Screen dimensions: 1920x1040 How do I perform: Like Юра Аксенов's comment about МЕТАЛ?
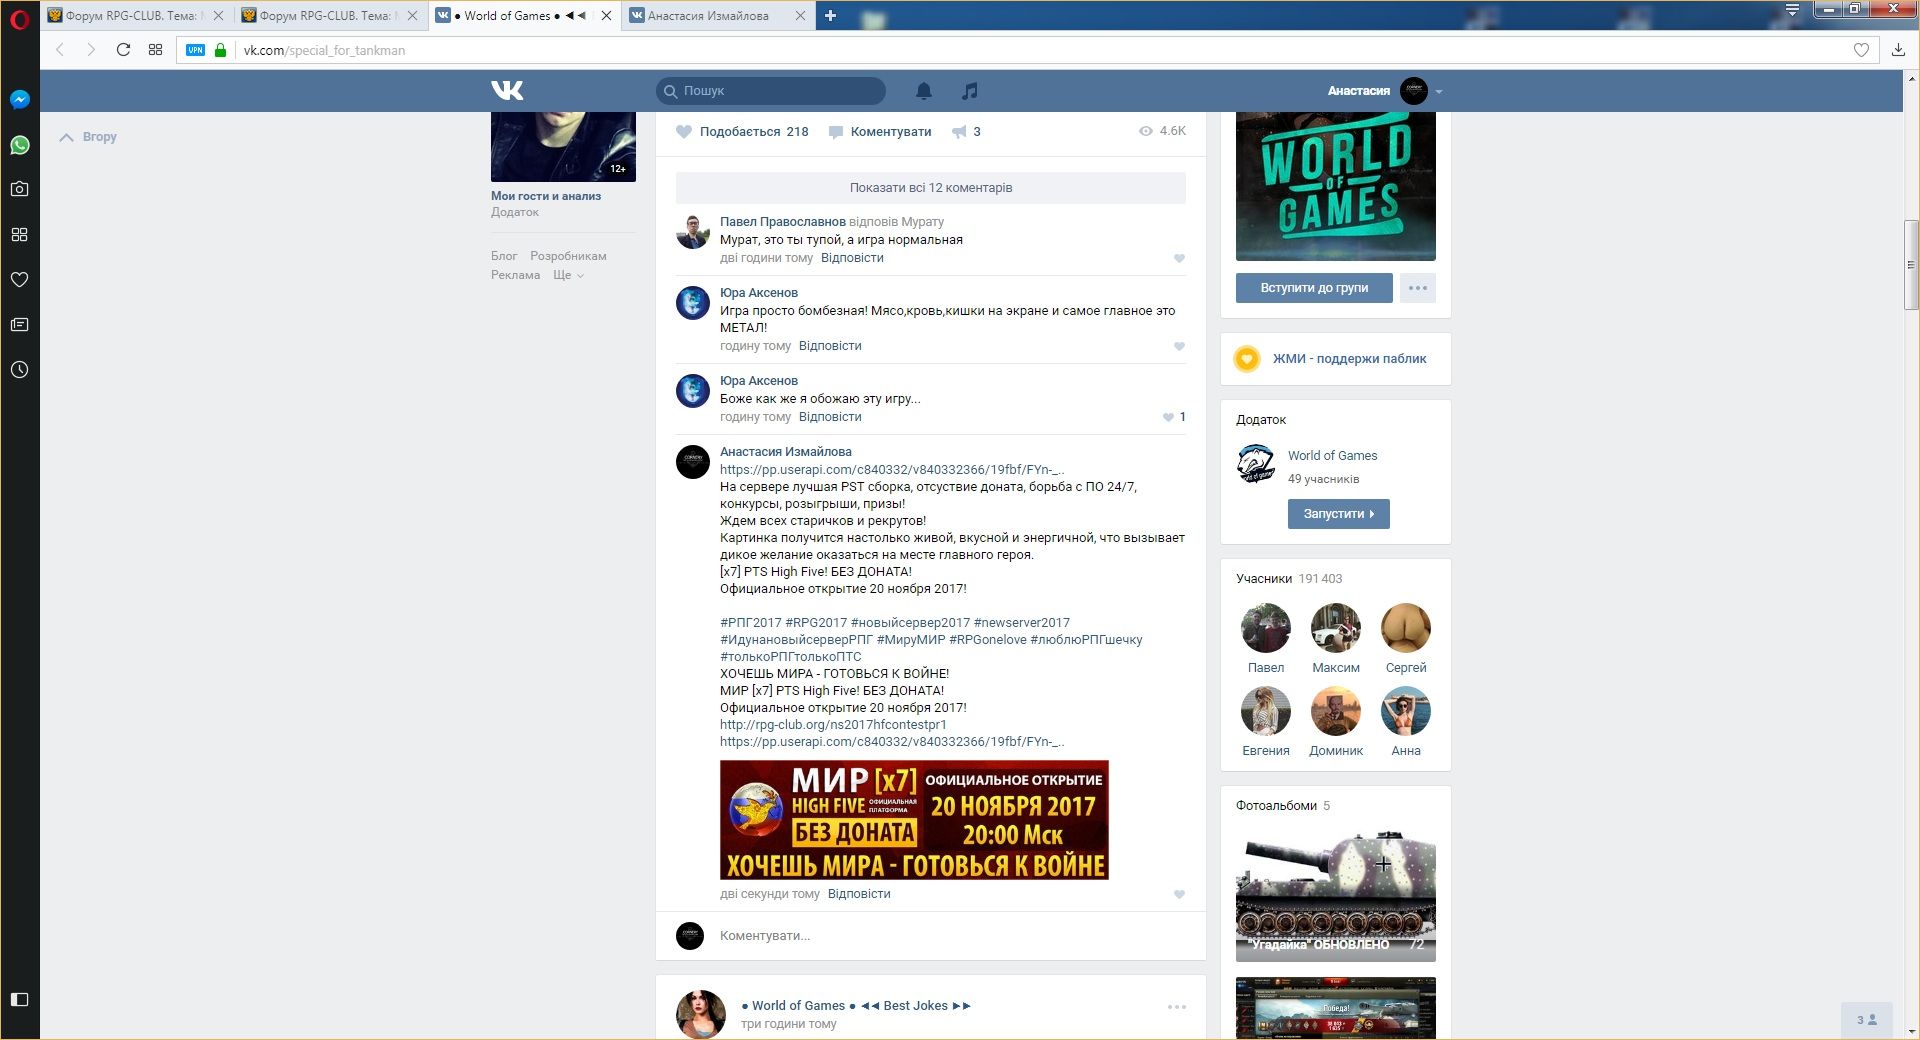click(x=1179, y=346)
